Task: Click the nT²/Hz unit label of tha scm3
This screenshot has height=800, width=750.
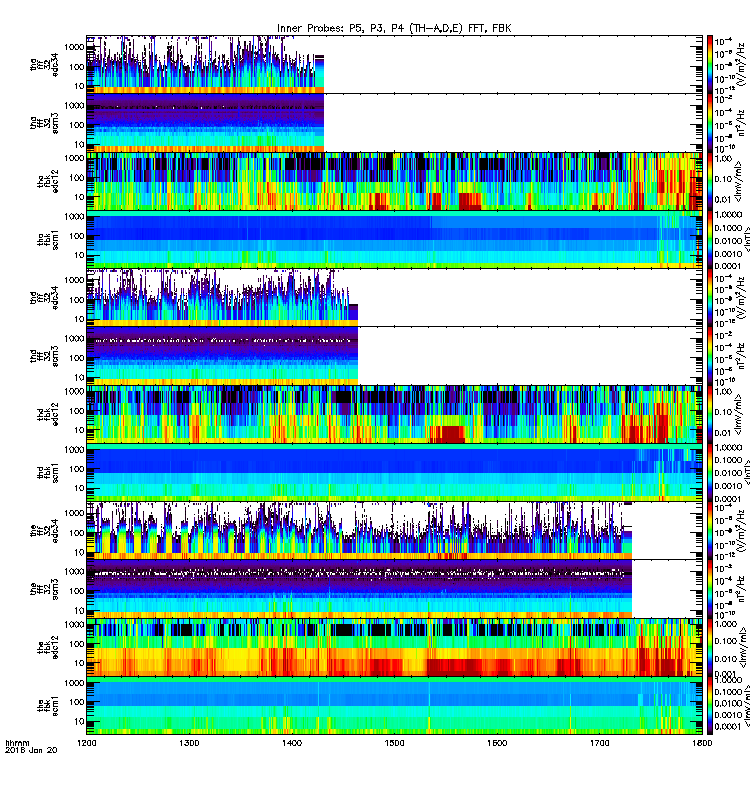Action: click(x=743, y=123)
